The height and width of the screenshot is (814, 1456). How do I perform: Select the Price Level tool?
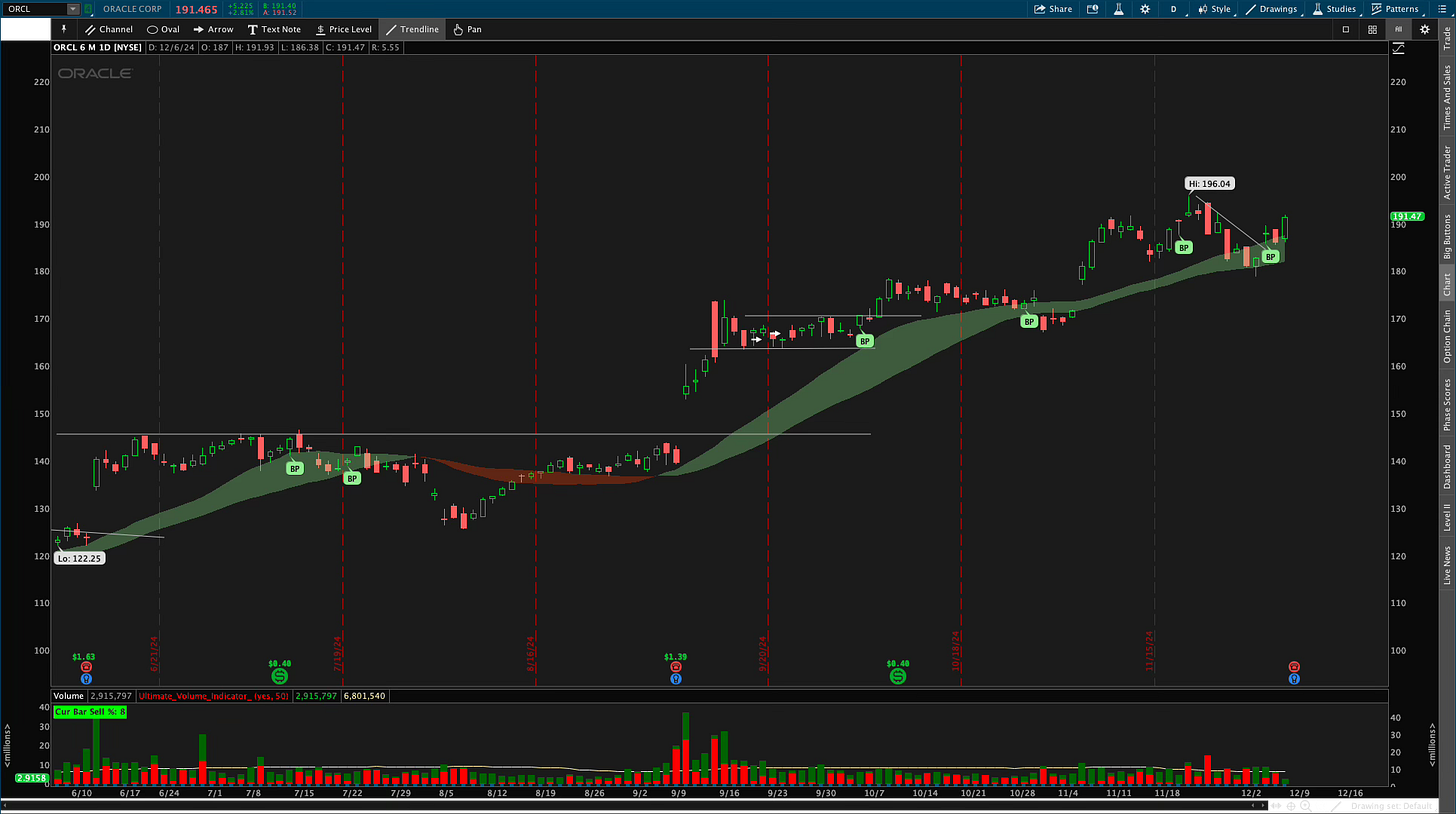tap(343, 29)
